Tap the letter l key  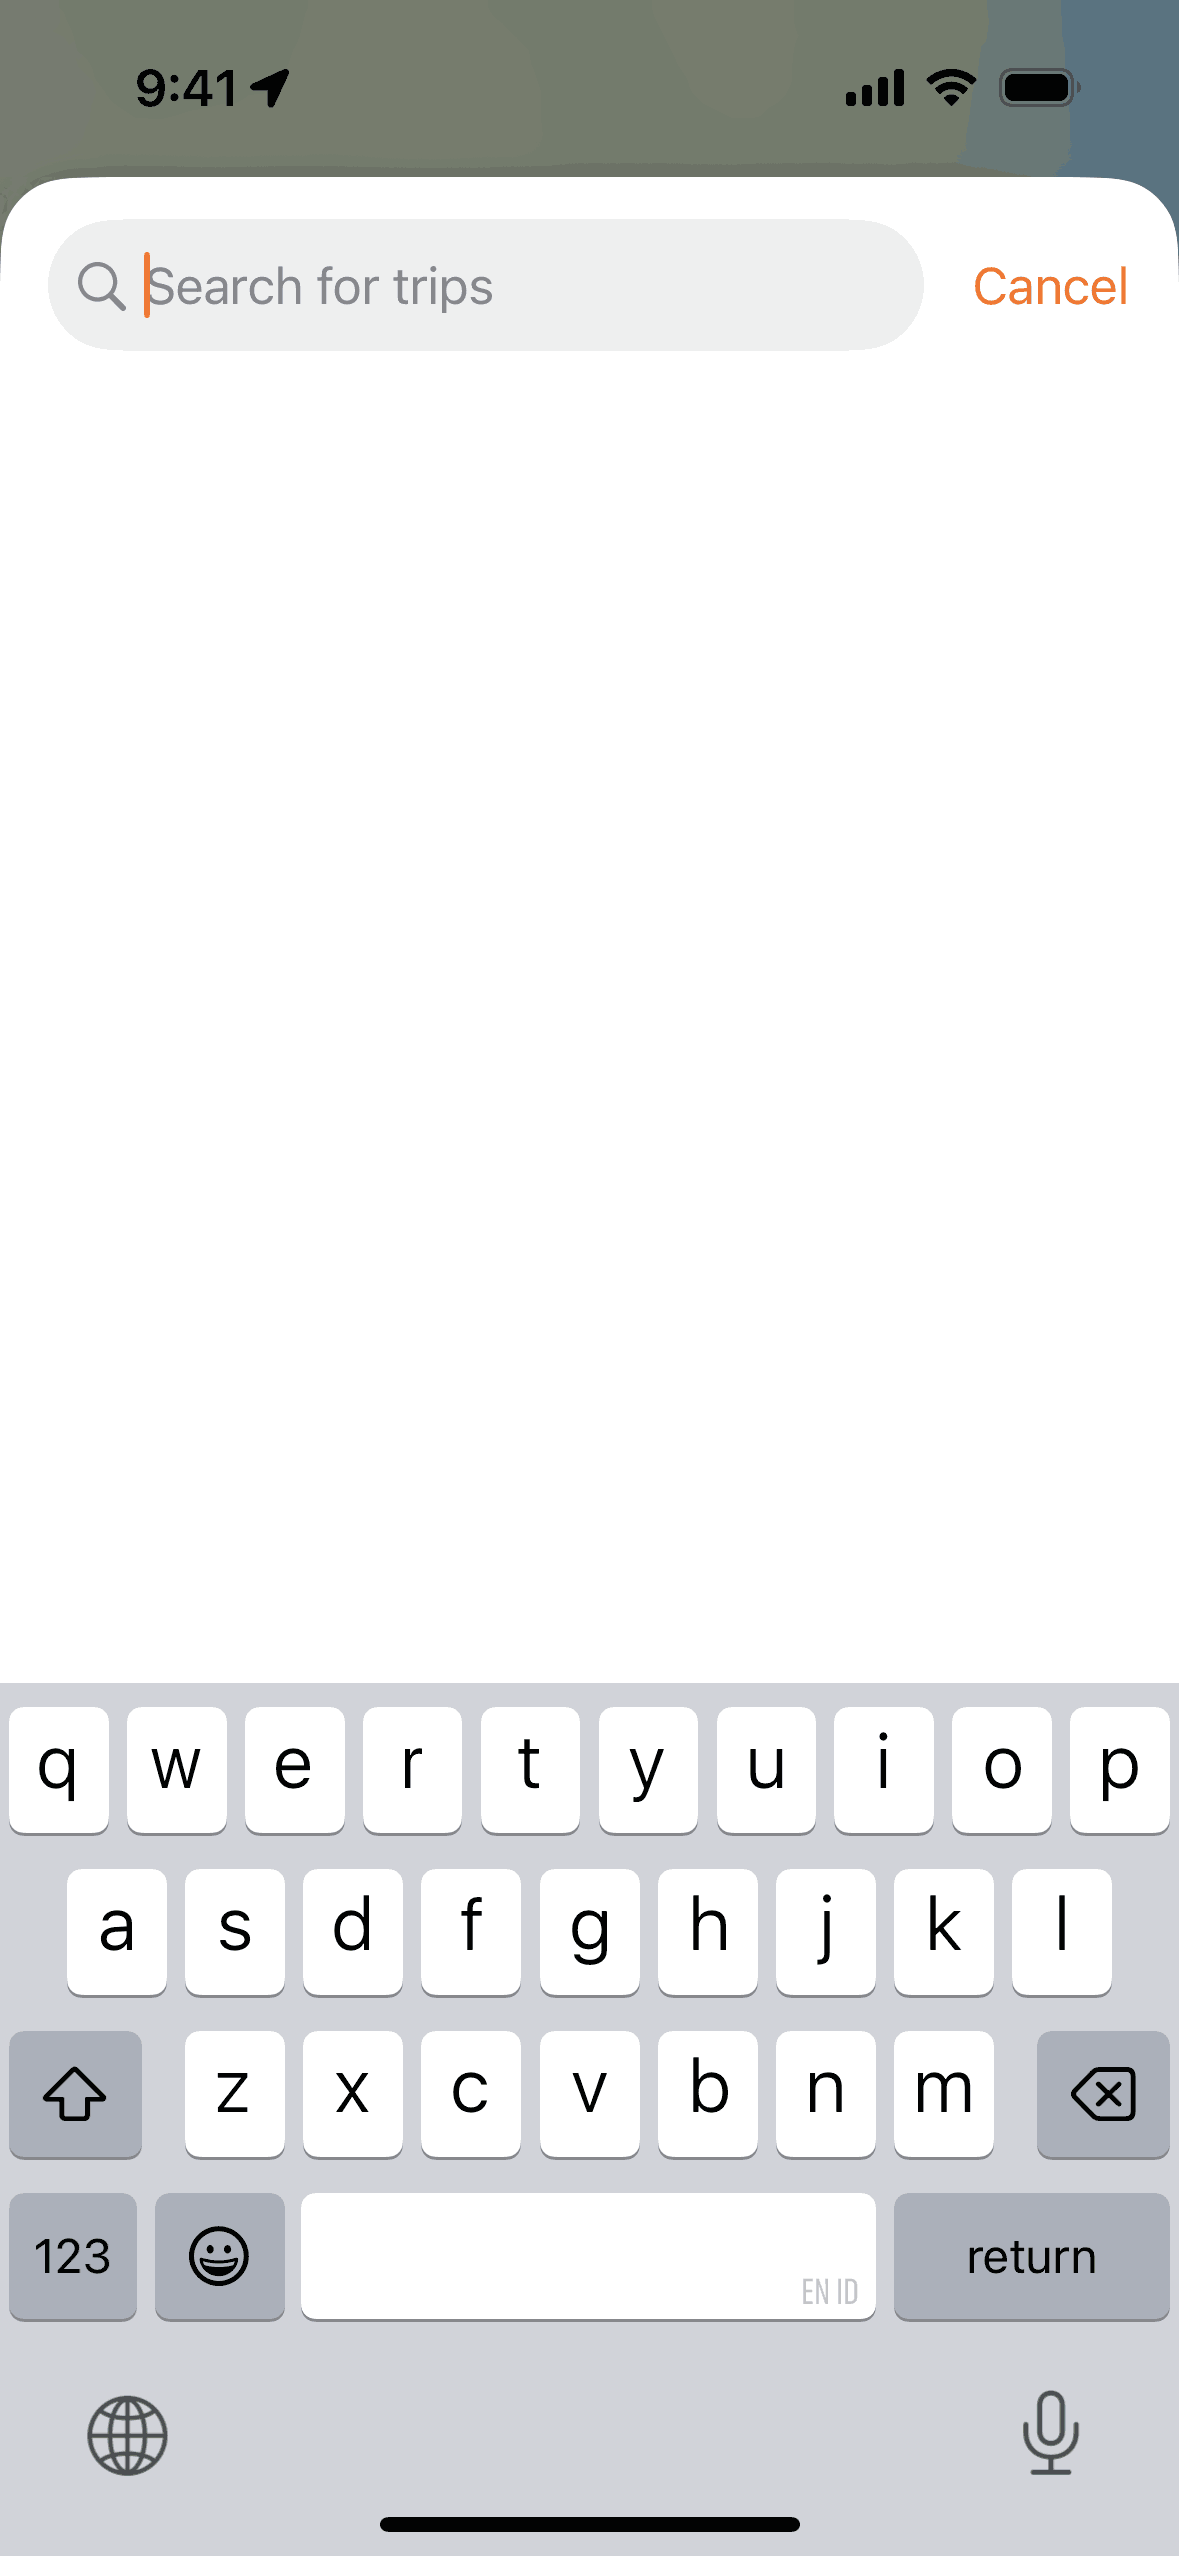pyautogui.click(x=1061, y=1932)
